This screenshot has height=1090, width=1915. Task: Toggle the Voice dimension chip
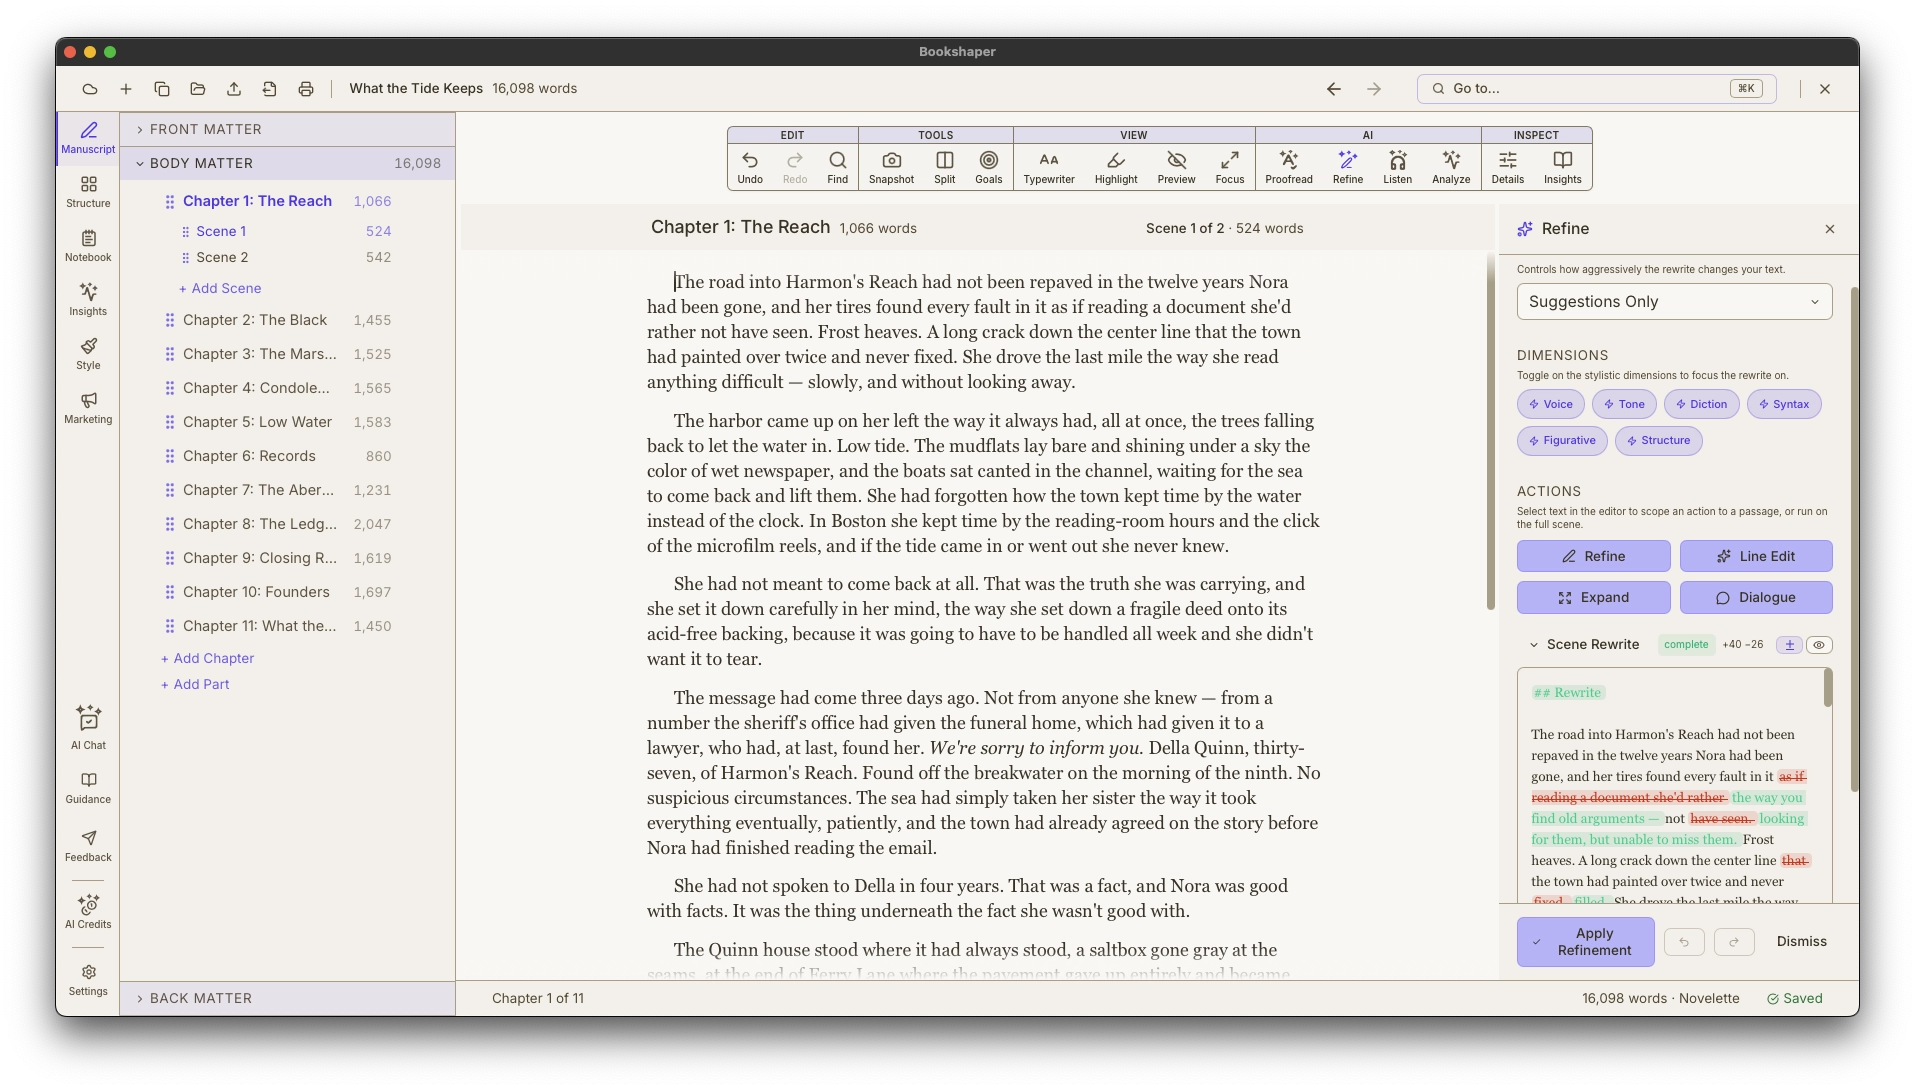click(x=1551, y=404)
